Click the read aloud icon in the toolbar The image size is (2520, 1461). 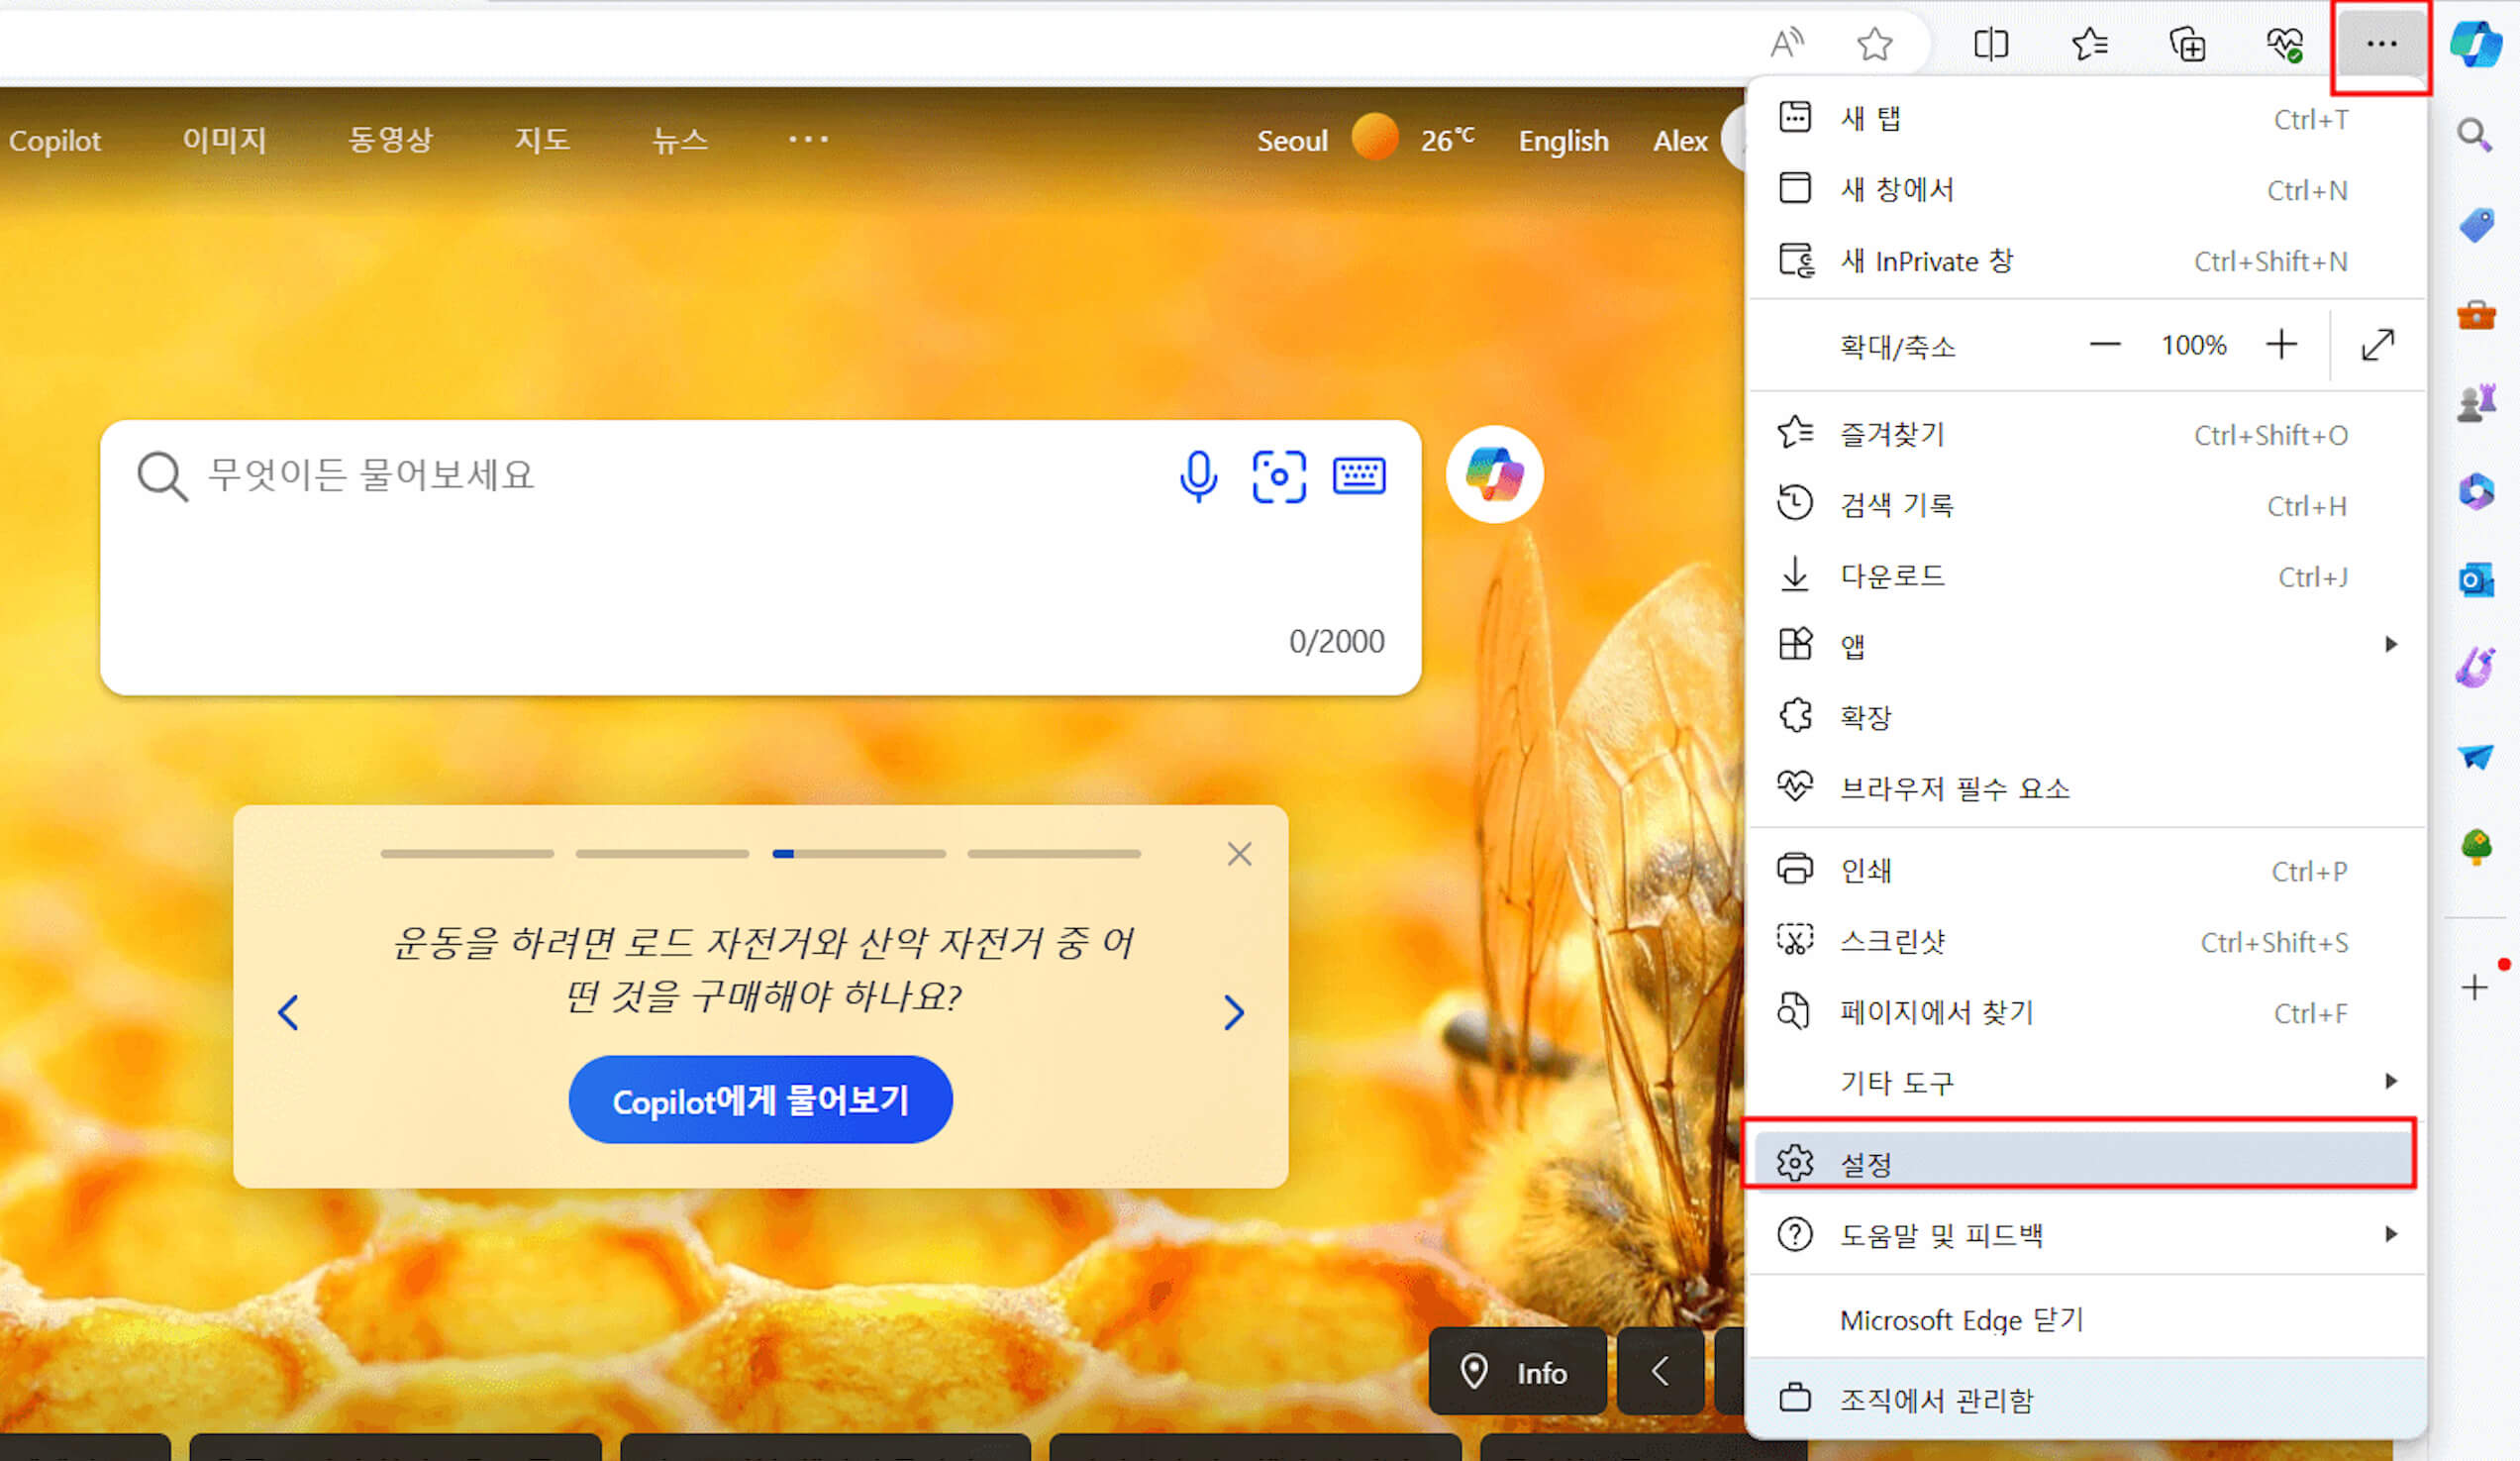click(1787, 42)
